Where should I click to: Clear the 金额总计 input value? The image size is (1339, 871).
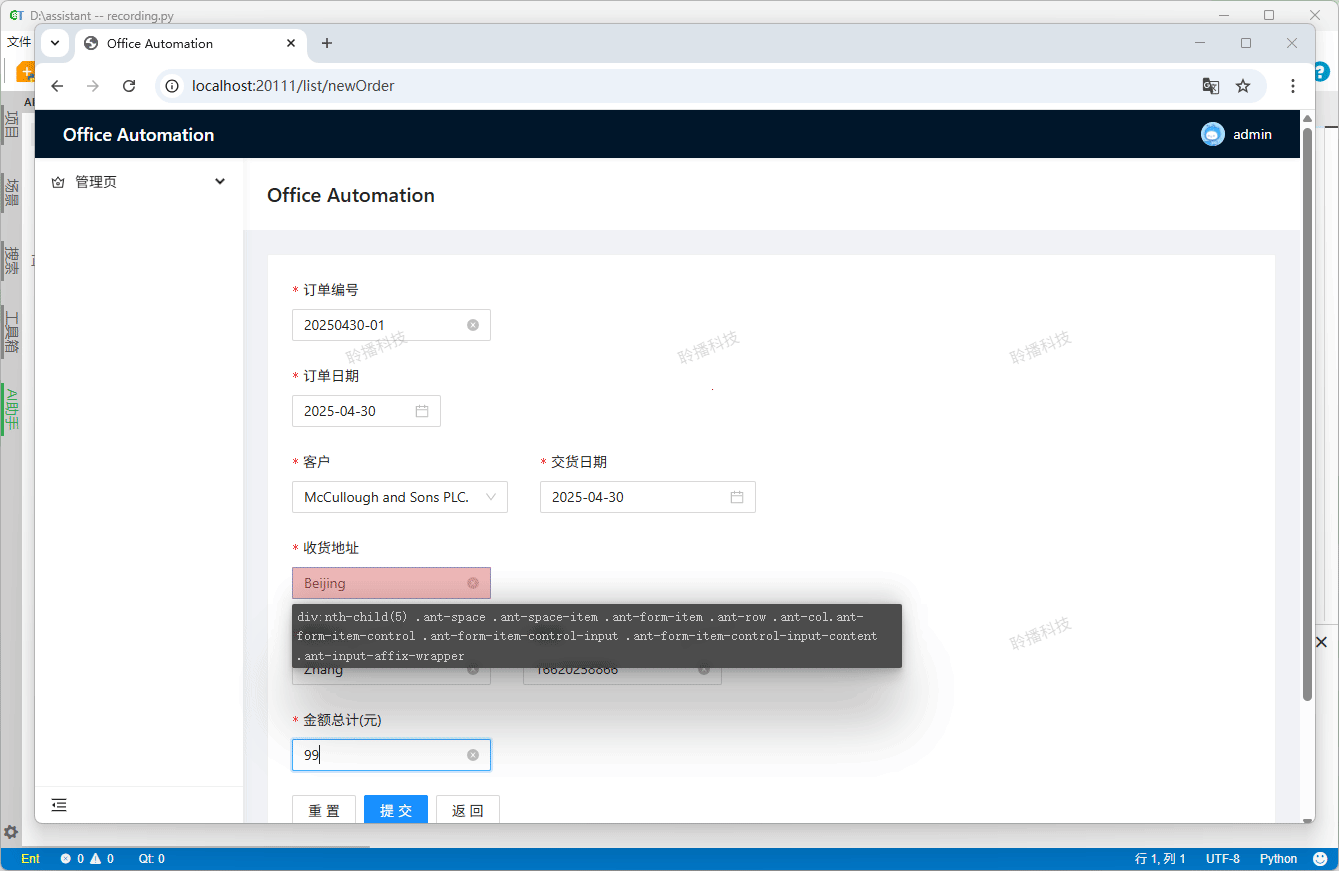[473, 755]
